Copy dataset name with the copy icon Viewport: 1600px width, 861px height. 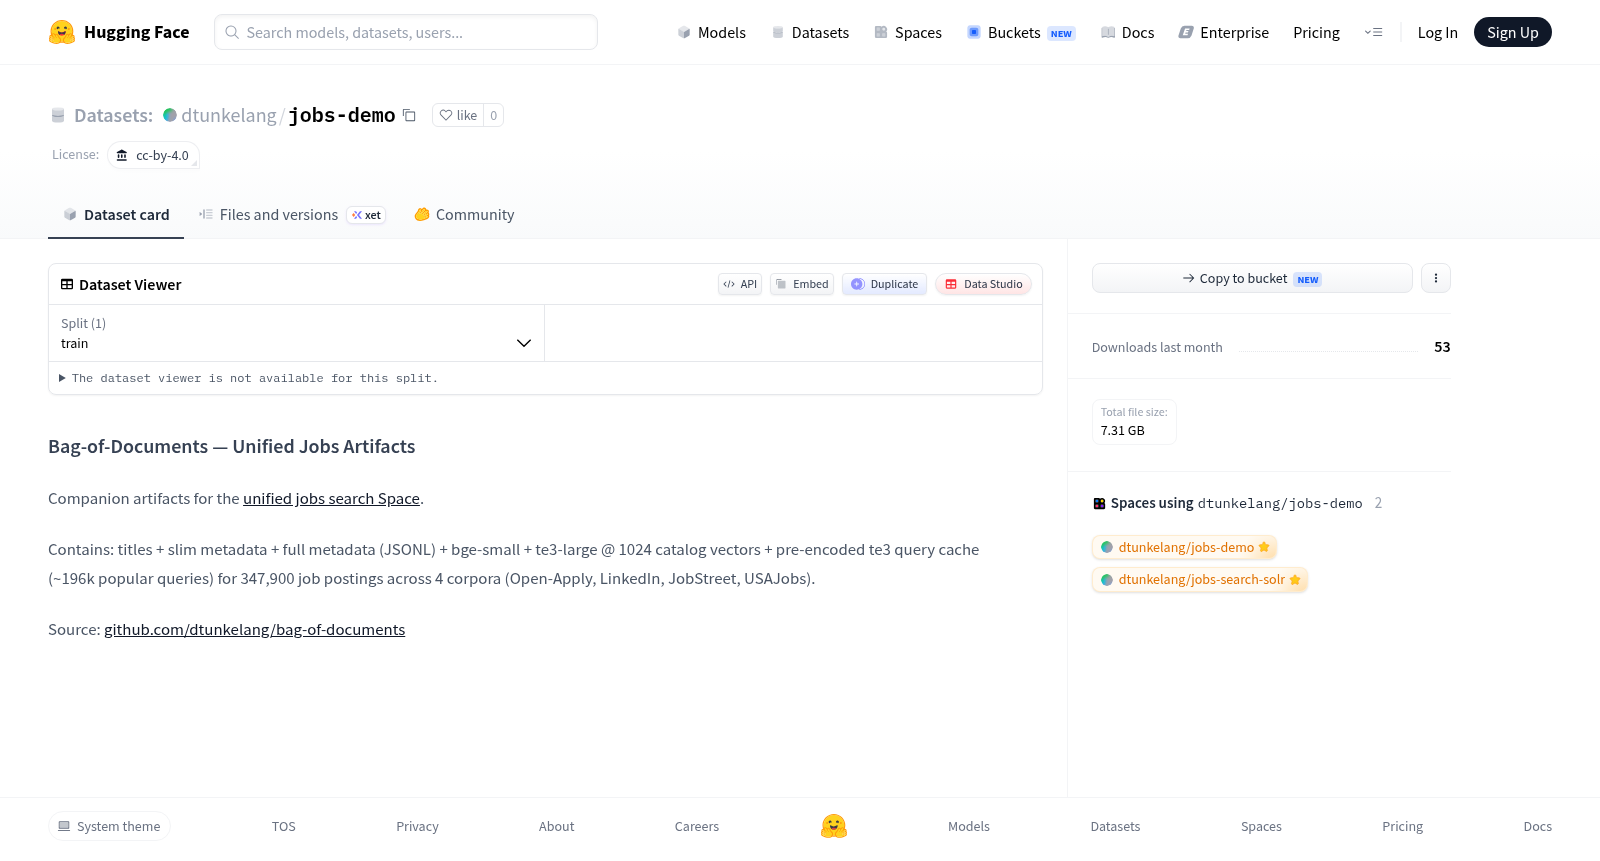[x=409, y=115]
